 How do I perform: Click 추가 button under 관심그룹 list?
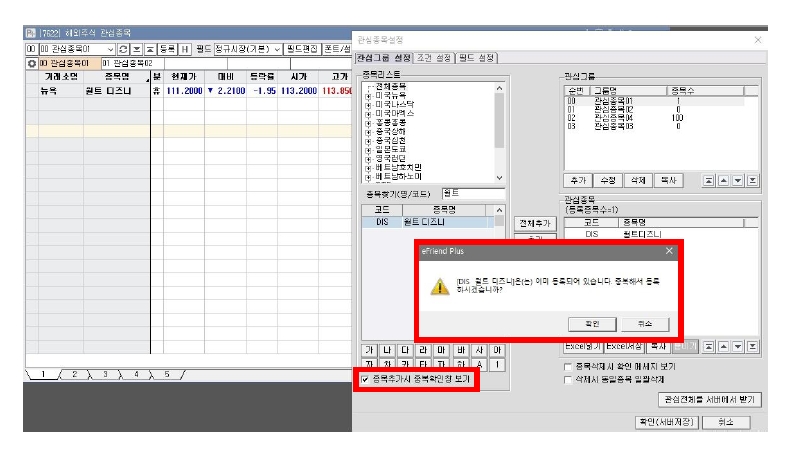tap(578, 180)
